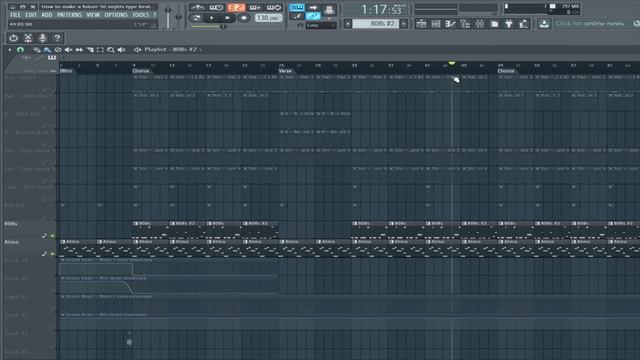Click previous pattern arrow button

point(348,24)
